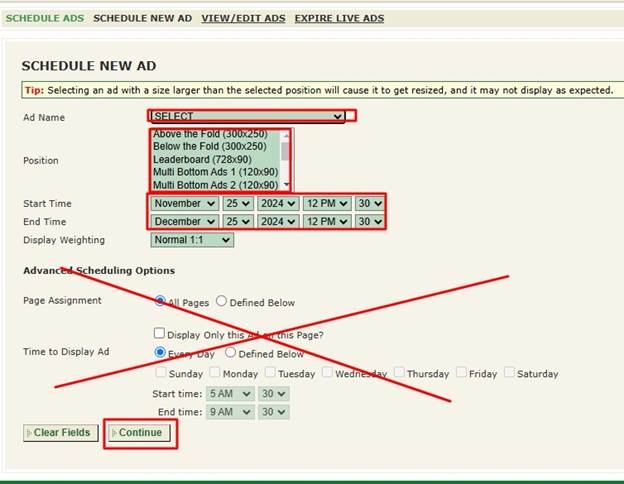Check the Thursday checkbox

pyautogui.click(x=399, y=372)
